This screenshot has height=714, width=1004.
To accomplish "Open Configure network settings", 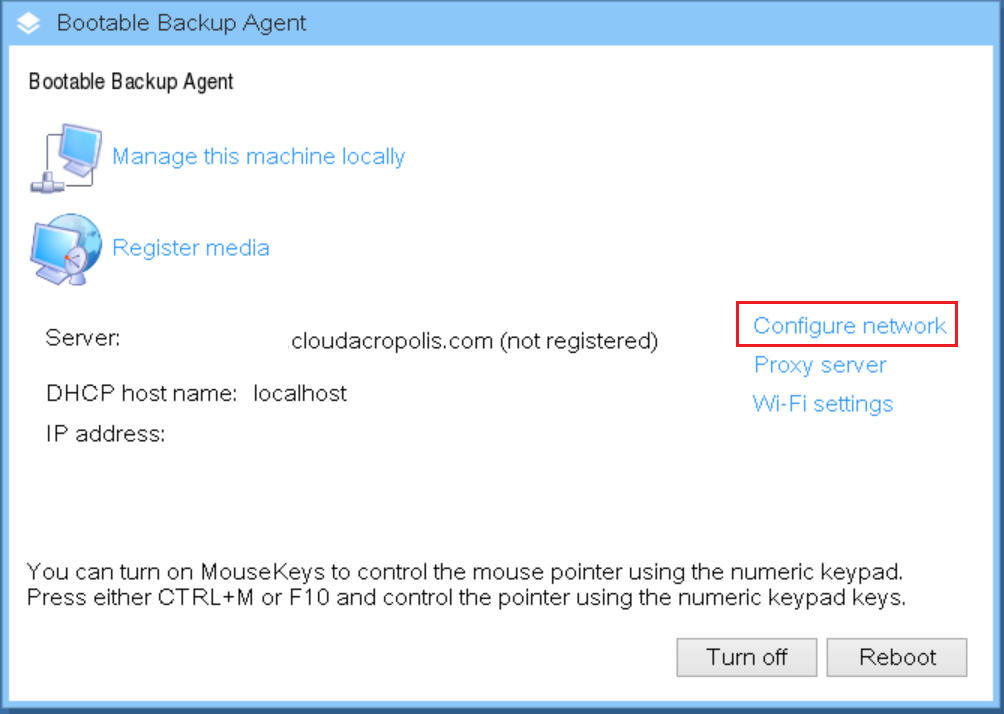I will 849,325.
